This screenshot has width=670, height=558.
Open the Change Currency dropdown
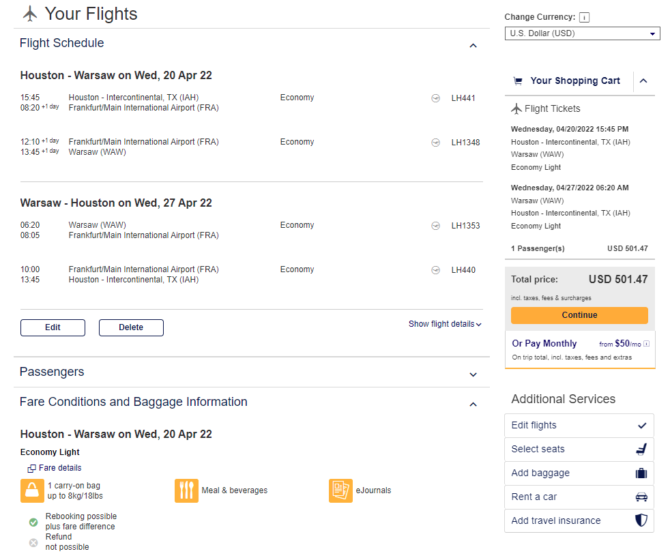pyautogui.click(x=582, y=33)
